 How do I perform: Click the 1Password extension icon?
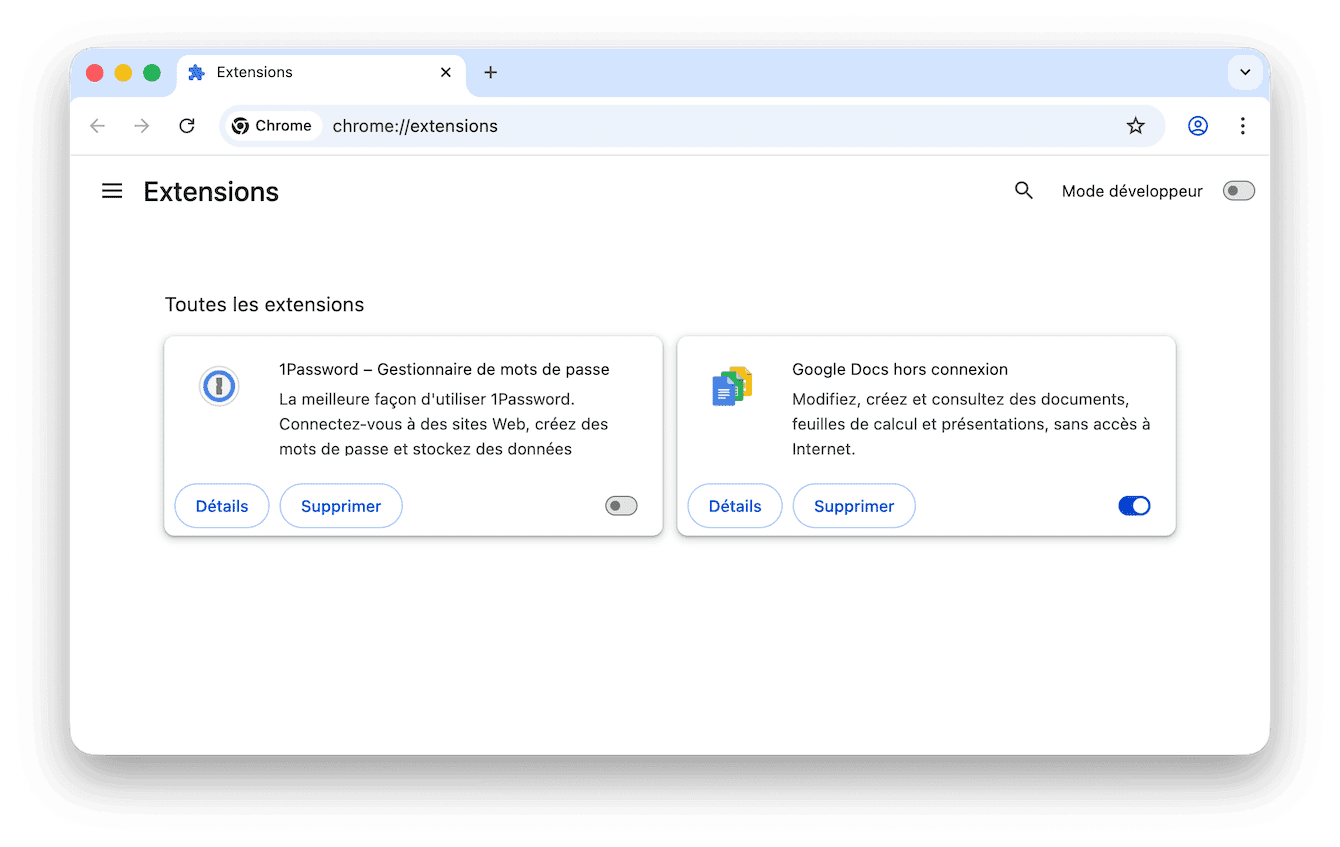coord(219,386)
